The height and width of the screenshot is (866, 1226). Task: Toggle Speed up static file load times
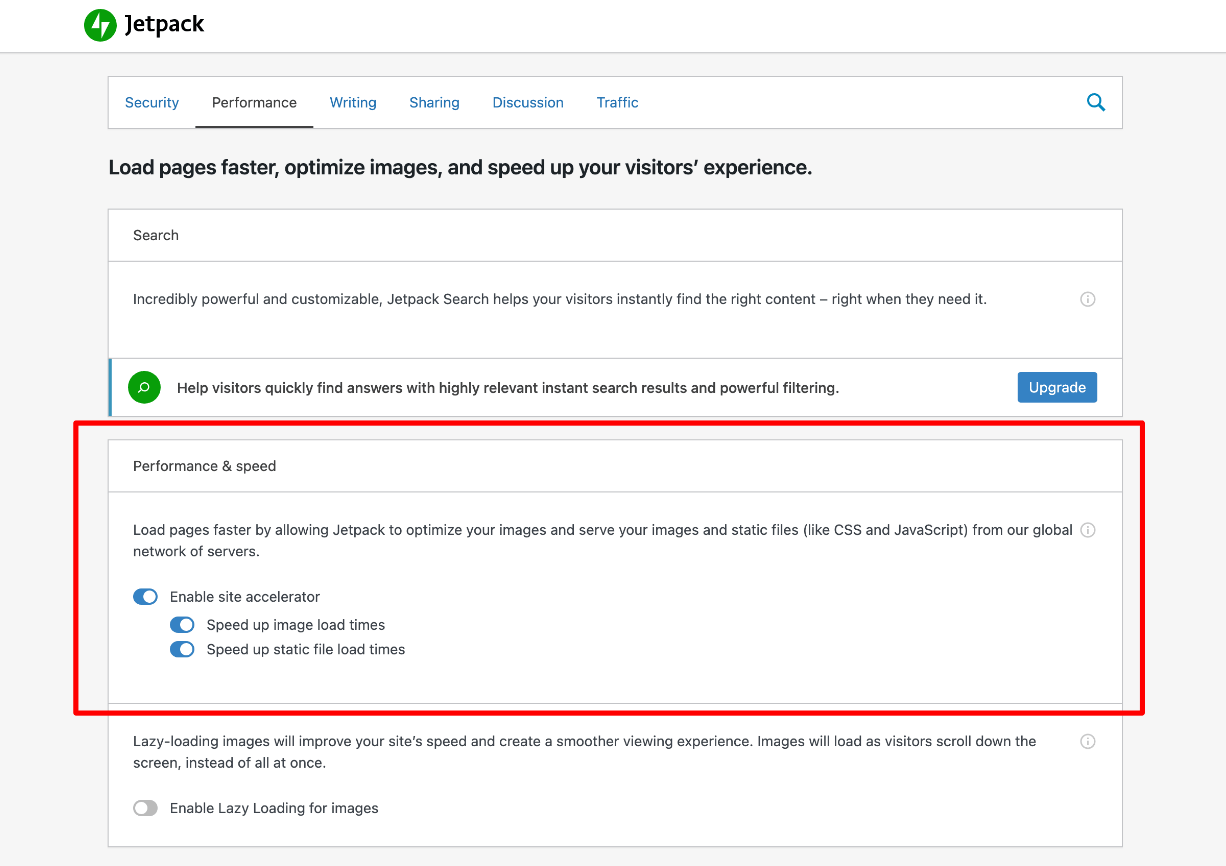click(x=182, y=650)
